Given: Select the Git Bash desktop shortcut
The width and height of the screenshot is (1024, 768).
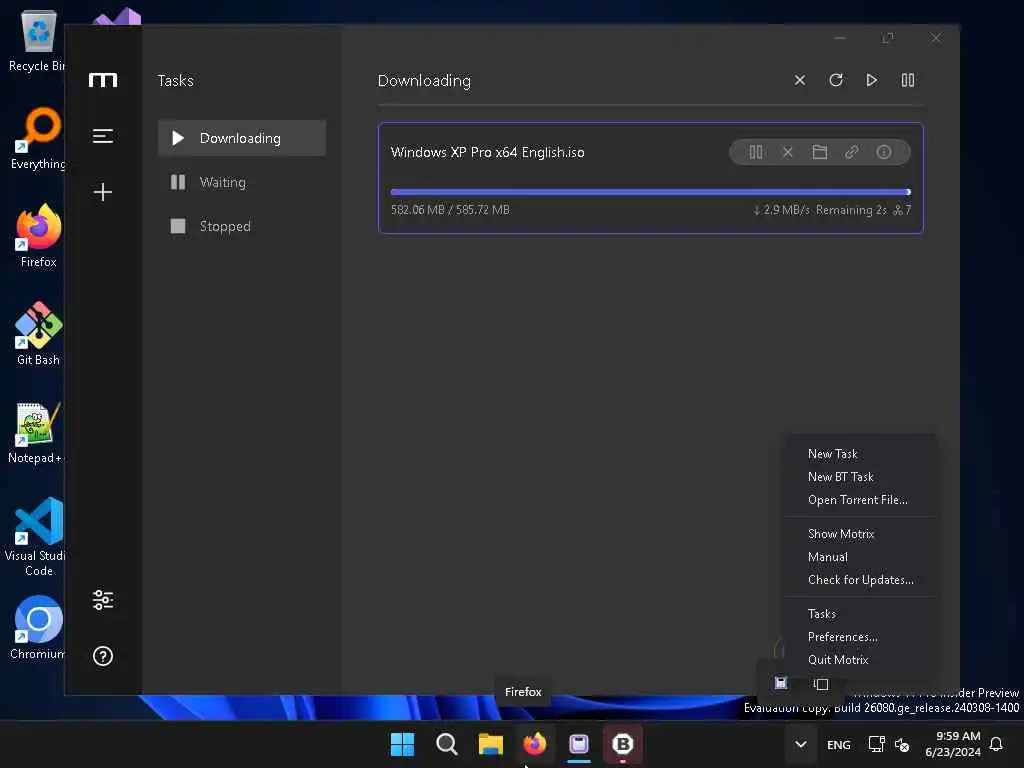Looking at the screenshot, I should pos(39,334).
